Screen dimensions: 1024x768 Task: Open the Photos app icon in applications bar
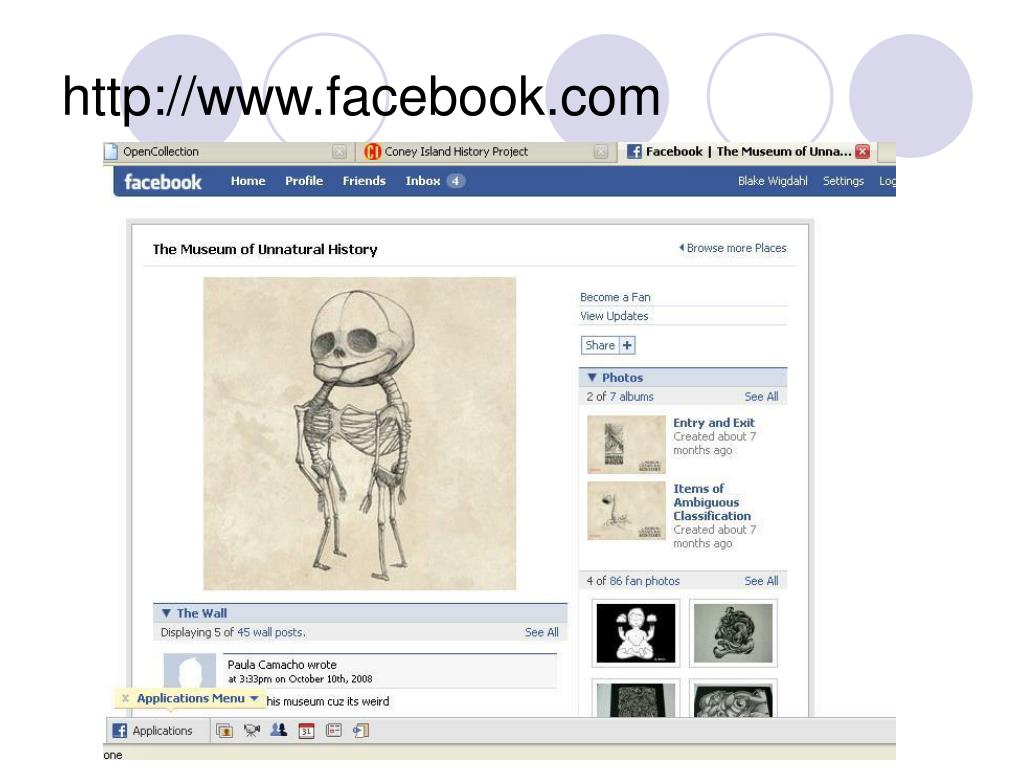coord(225,731)
